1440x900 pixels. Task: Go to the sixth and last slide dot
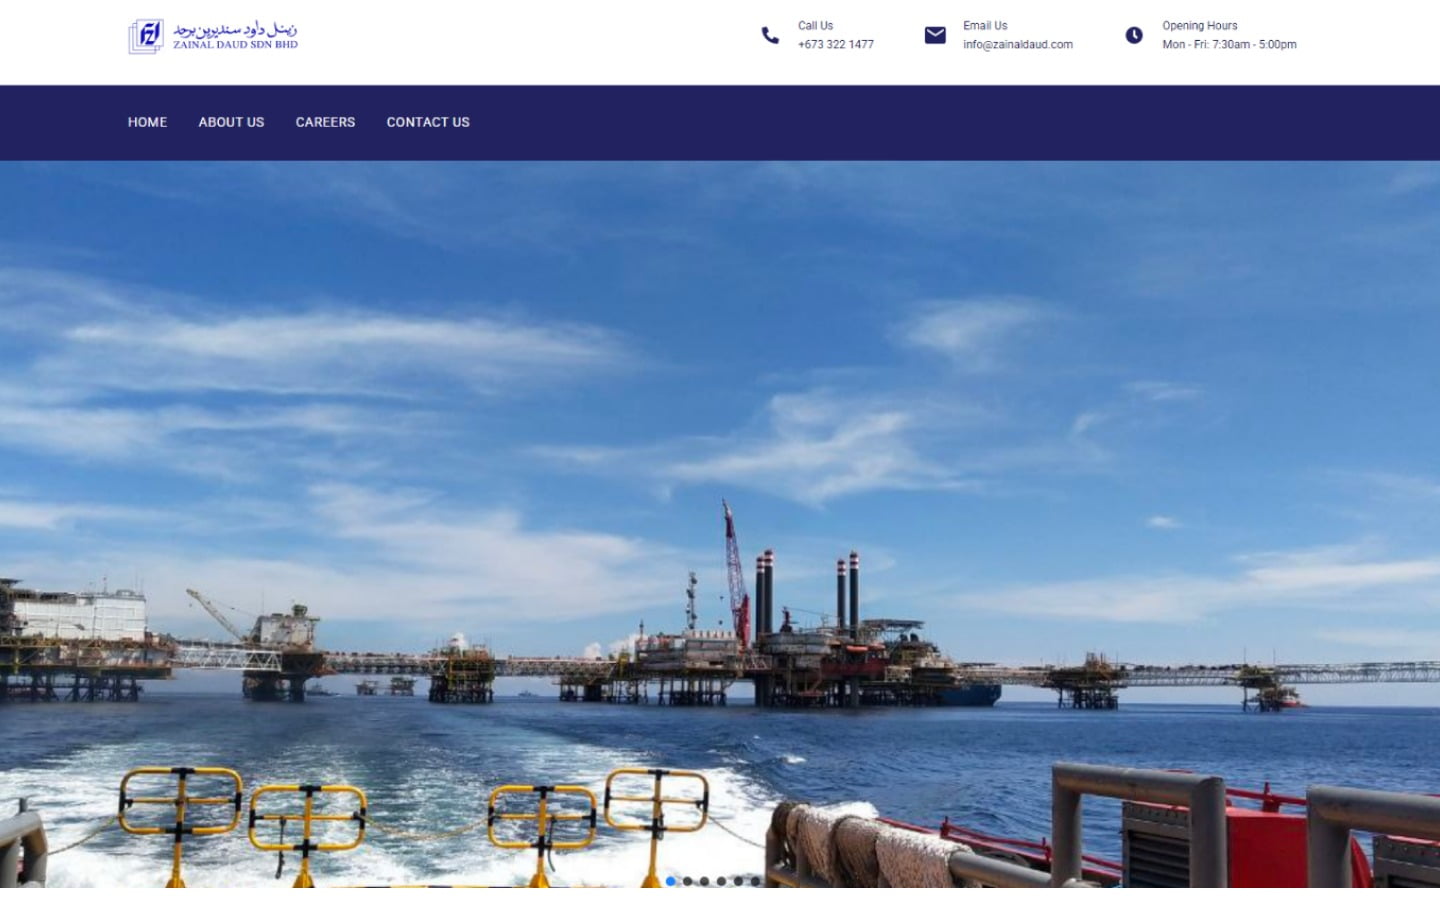pyautogui.click(x=756, y=881)
